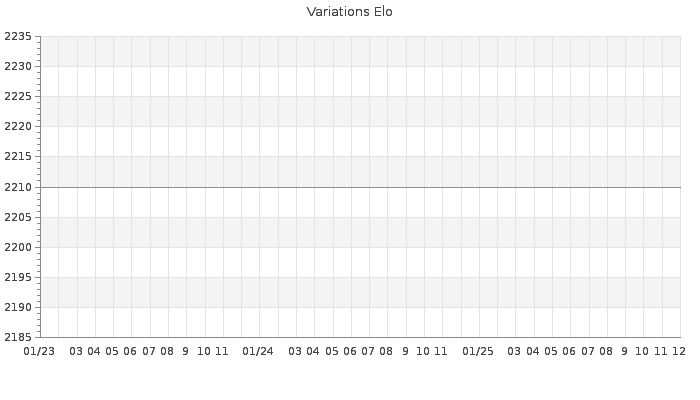700x400 pixels.
Task: Click the 01/23 date label
Action: [40, 351]
